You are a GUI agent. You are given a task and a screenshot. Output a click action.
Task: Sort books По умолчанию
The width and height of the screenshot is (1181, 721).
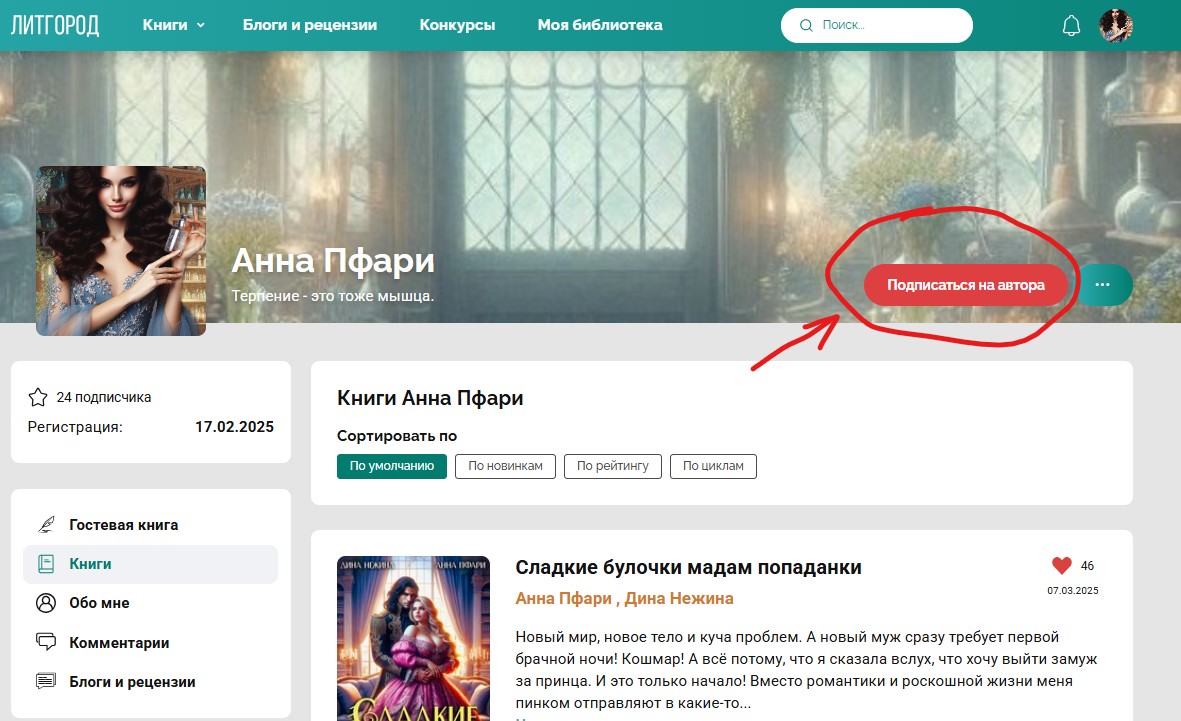(392, 466)
